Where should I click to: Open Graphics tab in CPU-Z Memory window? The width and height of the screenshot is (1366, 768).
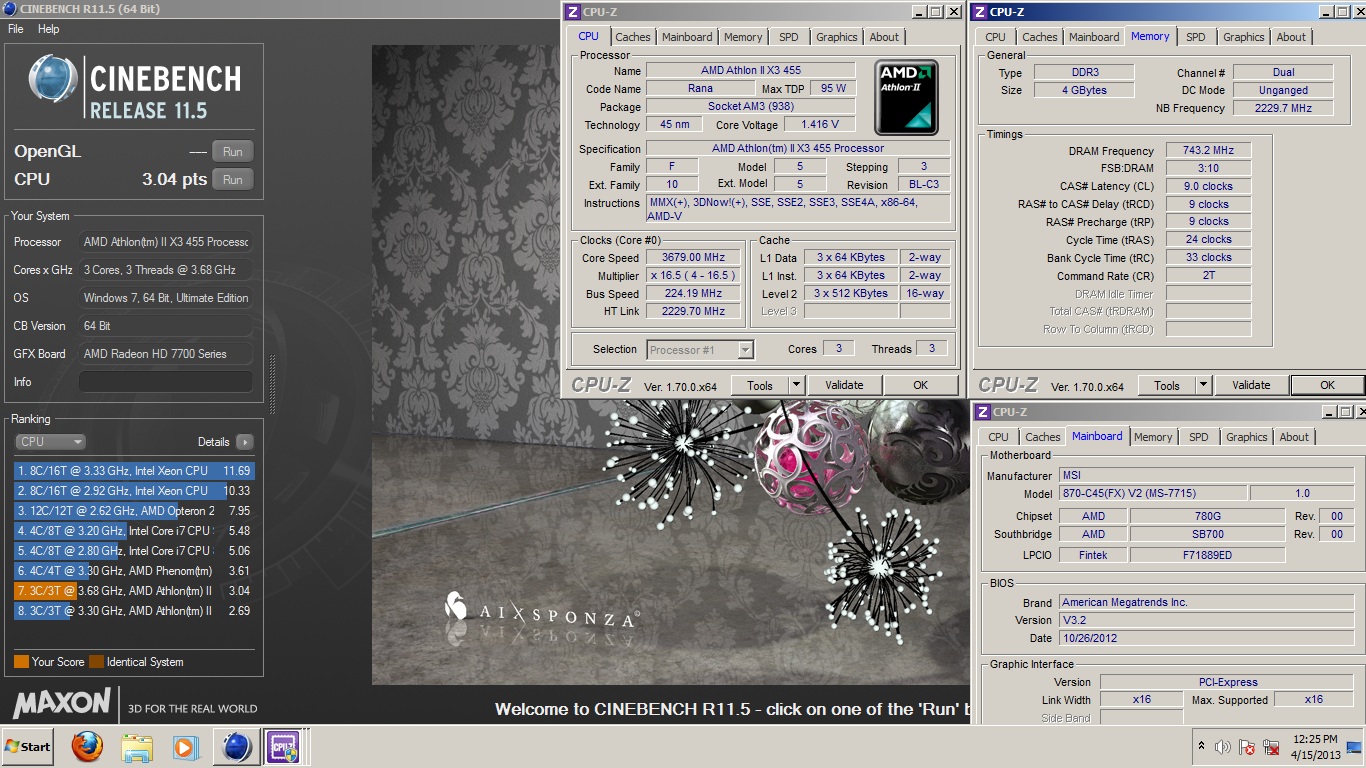[x=1244, y=37]
